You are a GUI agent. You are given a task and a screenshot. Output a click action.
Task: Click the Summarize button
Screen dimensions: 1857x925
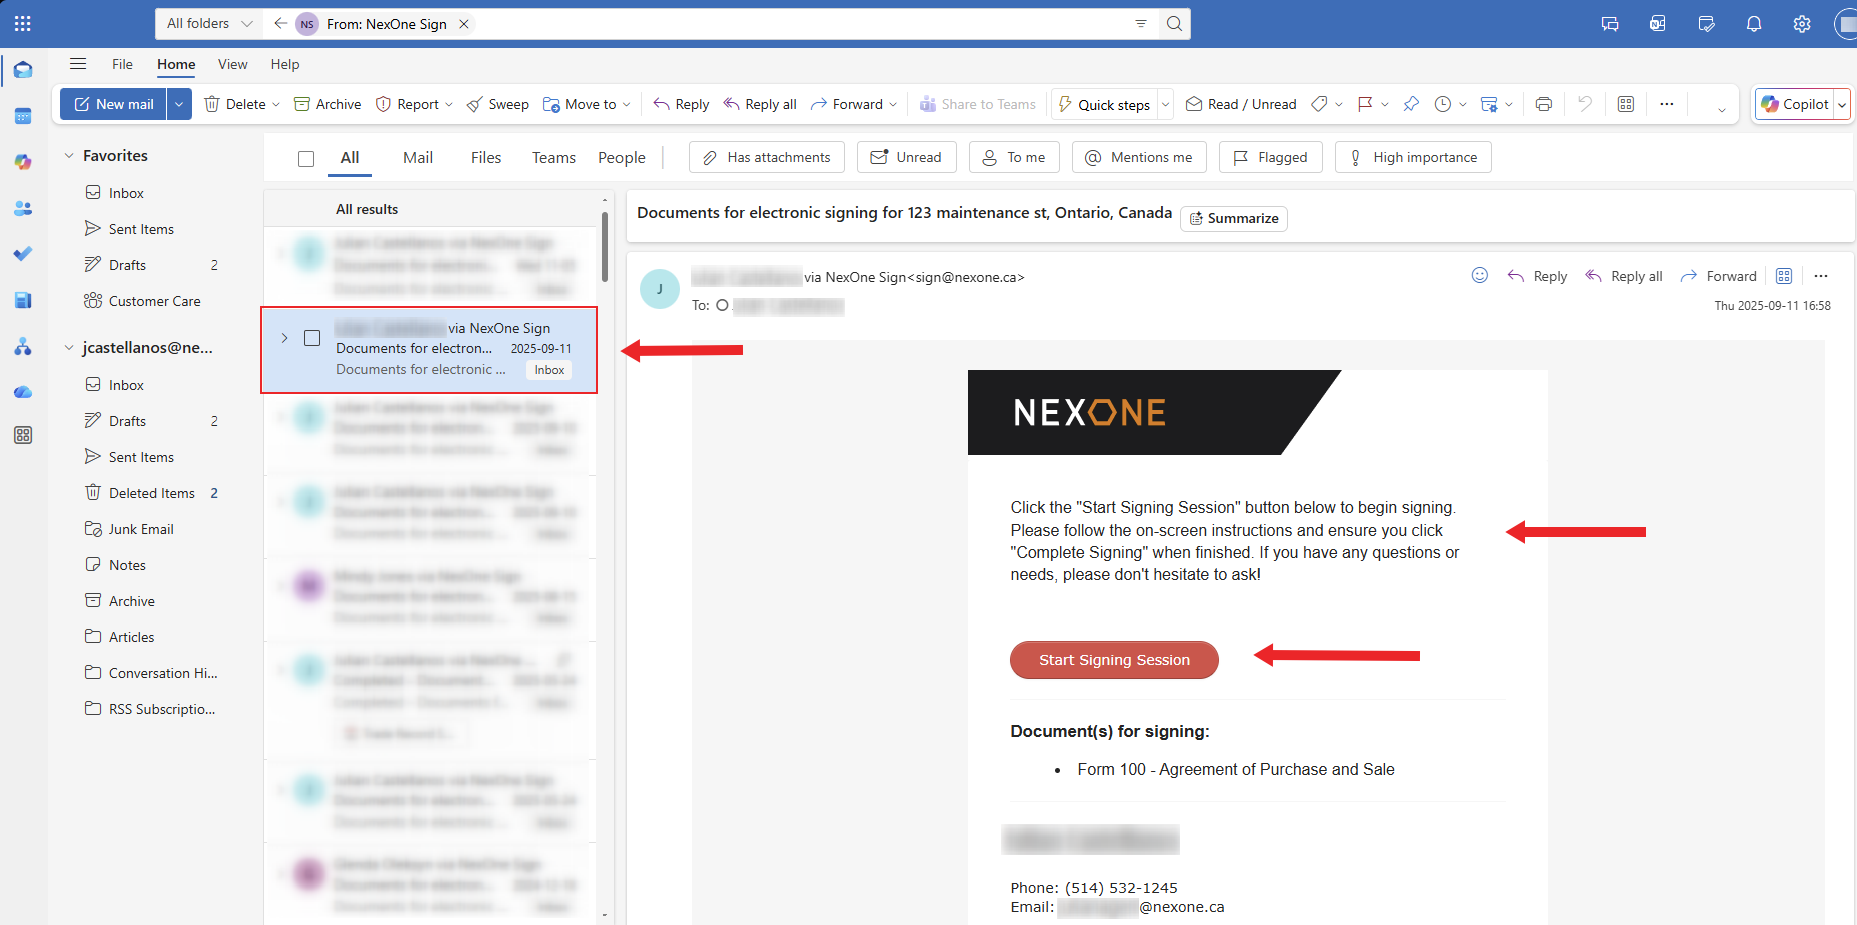click(x=1233, y=218)
